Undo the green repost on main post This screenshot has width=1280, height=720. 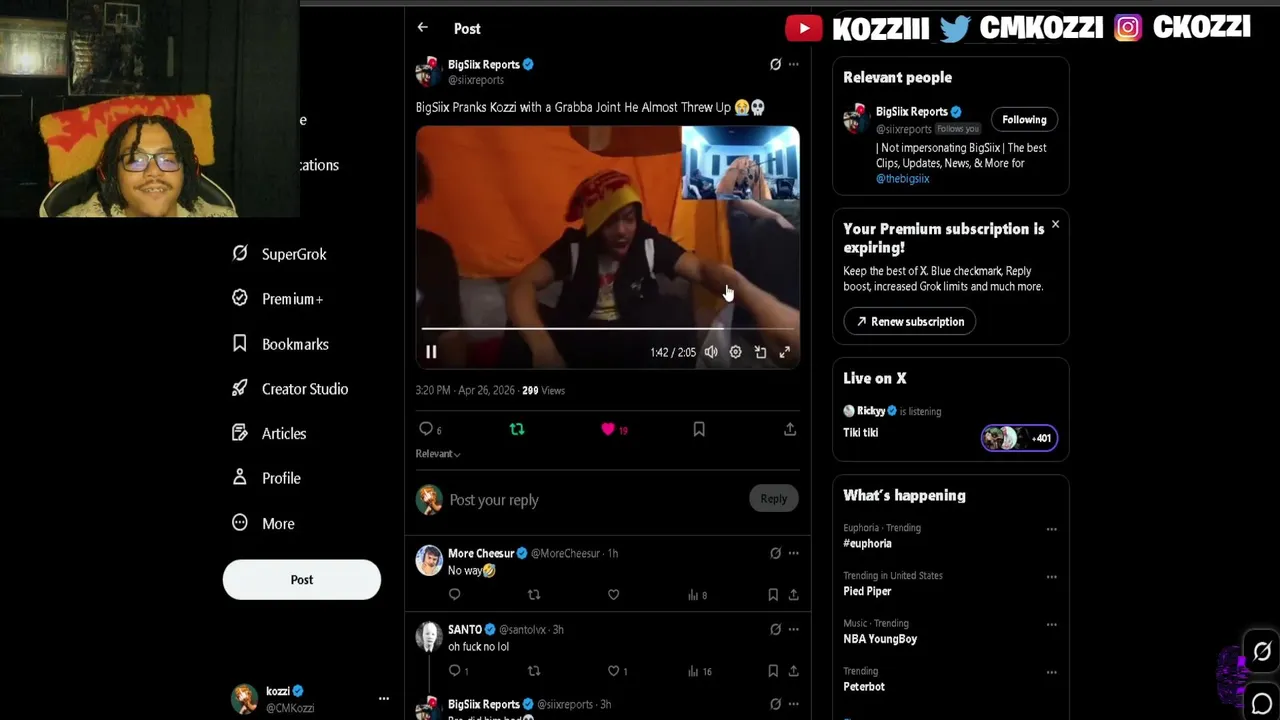tap(517, 429)
